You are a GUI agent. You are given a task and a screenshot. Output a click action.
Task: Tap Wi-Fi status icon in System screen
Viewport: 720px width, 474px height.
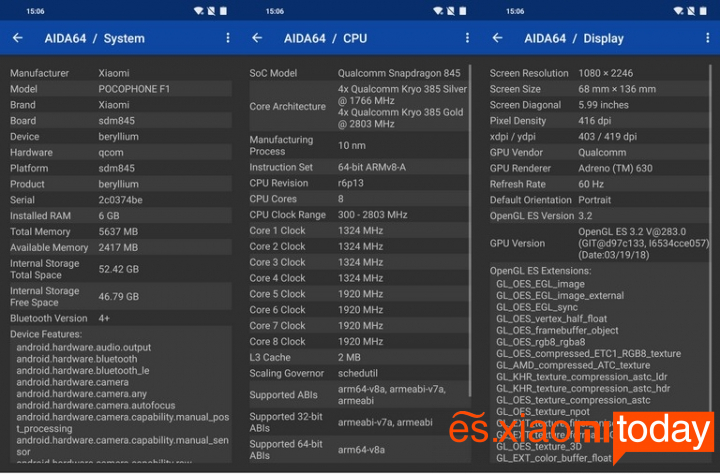click(199, 11)
